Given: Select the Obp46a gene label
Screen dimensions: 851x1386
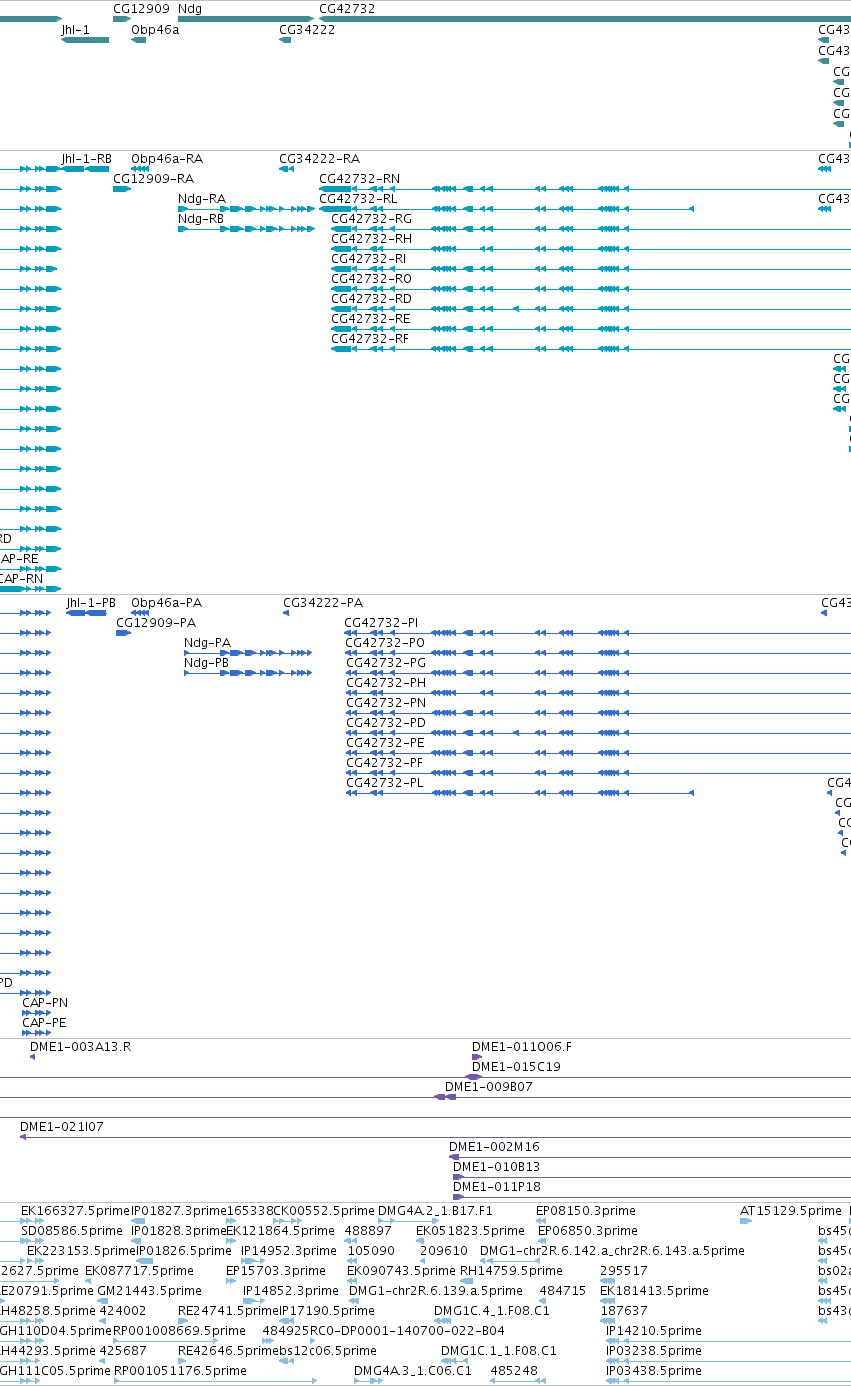Looking at the screenshot, I should (x=155, y=30).
